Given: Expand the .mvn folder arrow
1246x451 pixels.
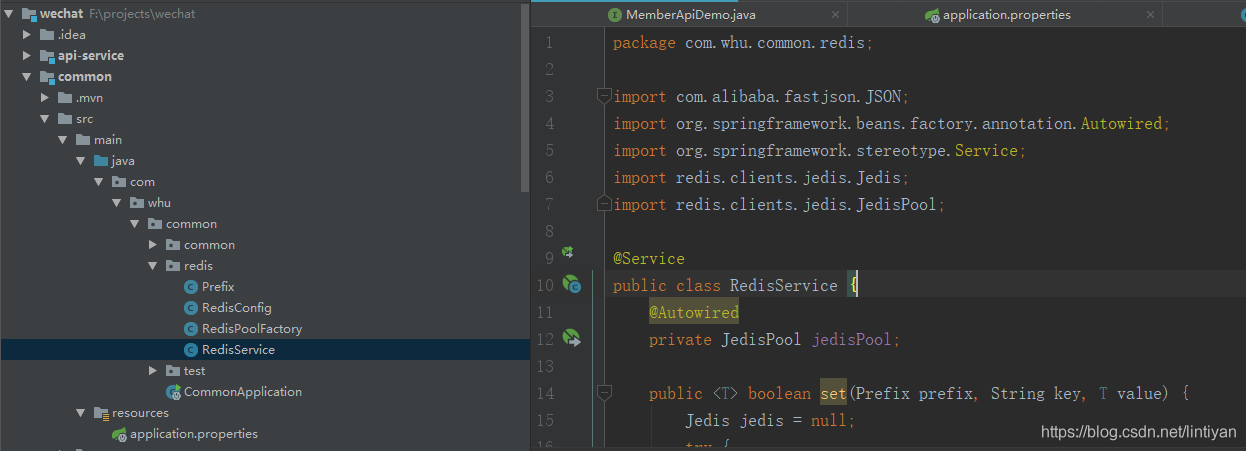Looking at the screenshot, I should point(45,98).
